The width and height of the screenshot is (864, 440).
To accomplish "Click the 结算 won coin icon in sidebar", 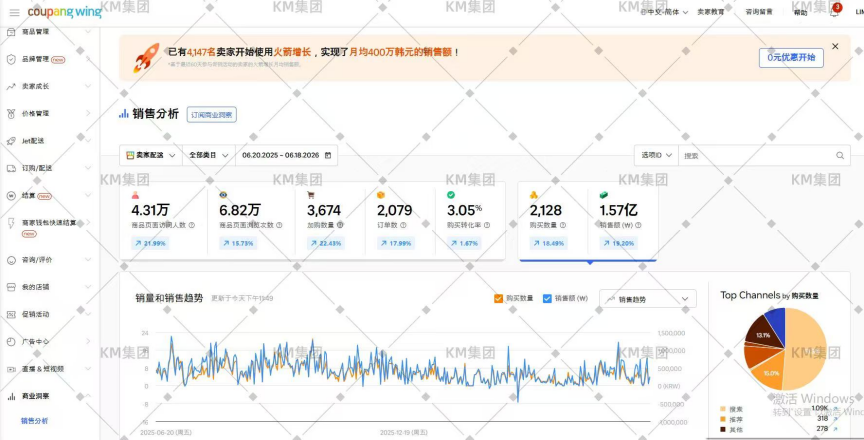I will coord(11,195).
